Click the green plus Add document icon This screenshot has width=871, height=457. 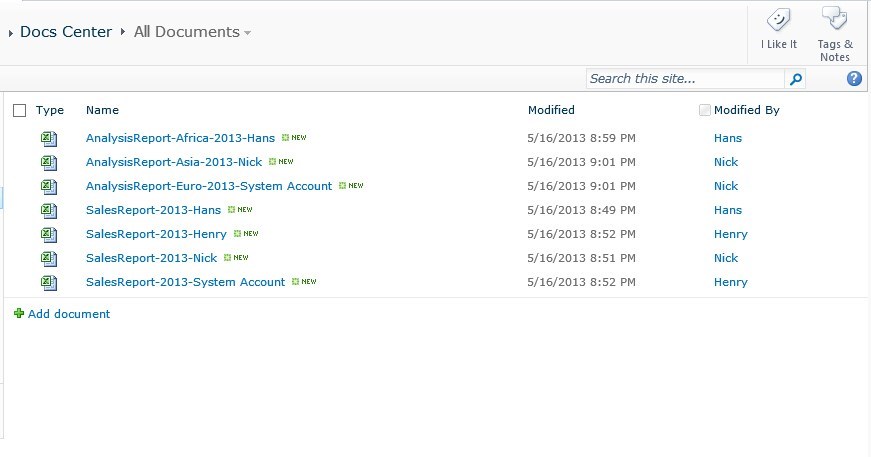pos(19,313)
